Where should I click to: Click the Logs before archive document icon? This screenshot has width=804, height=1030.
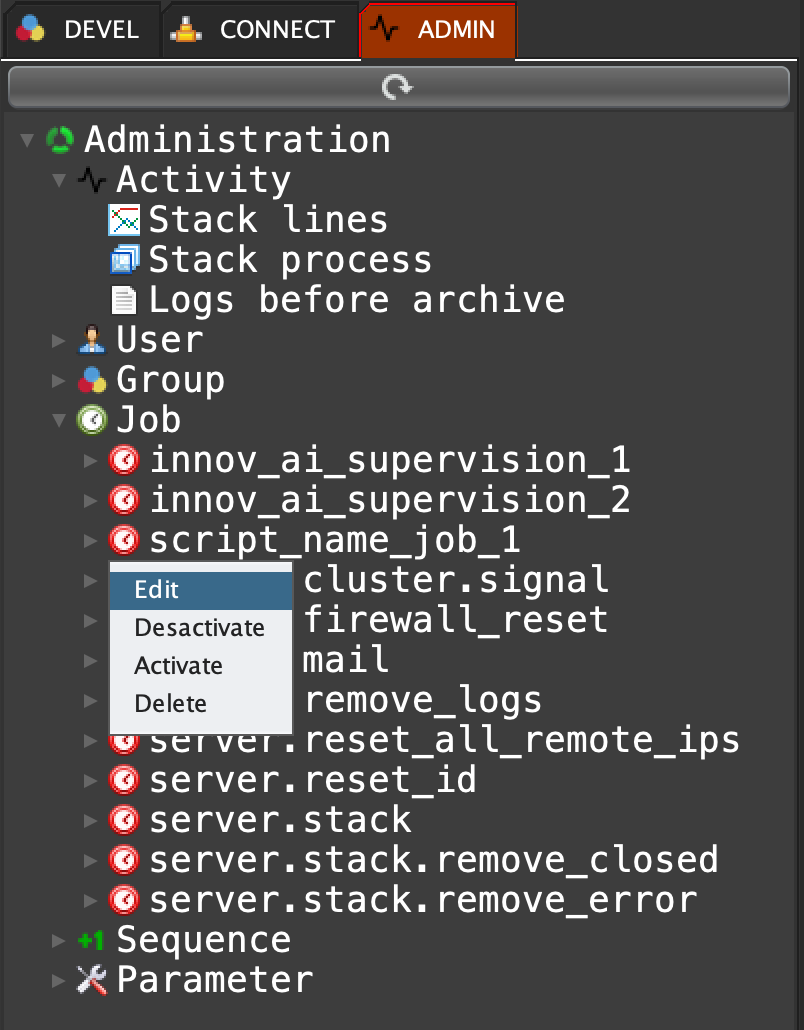[124, 300]
